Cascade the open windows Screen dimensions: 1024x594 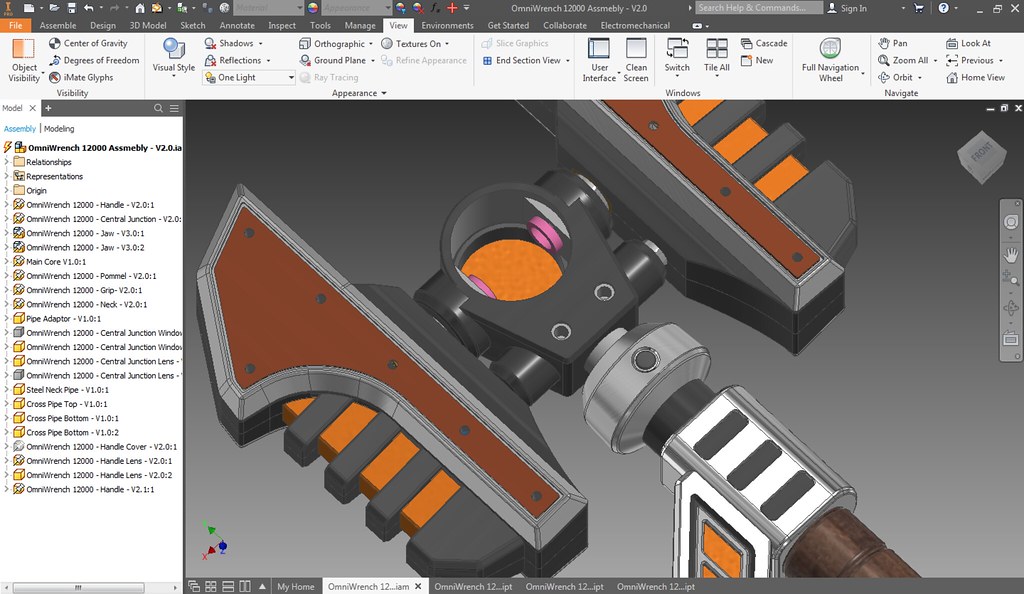(x=764, y=43)
